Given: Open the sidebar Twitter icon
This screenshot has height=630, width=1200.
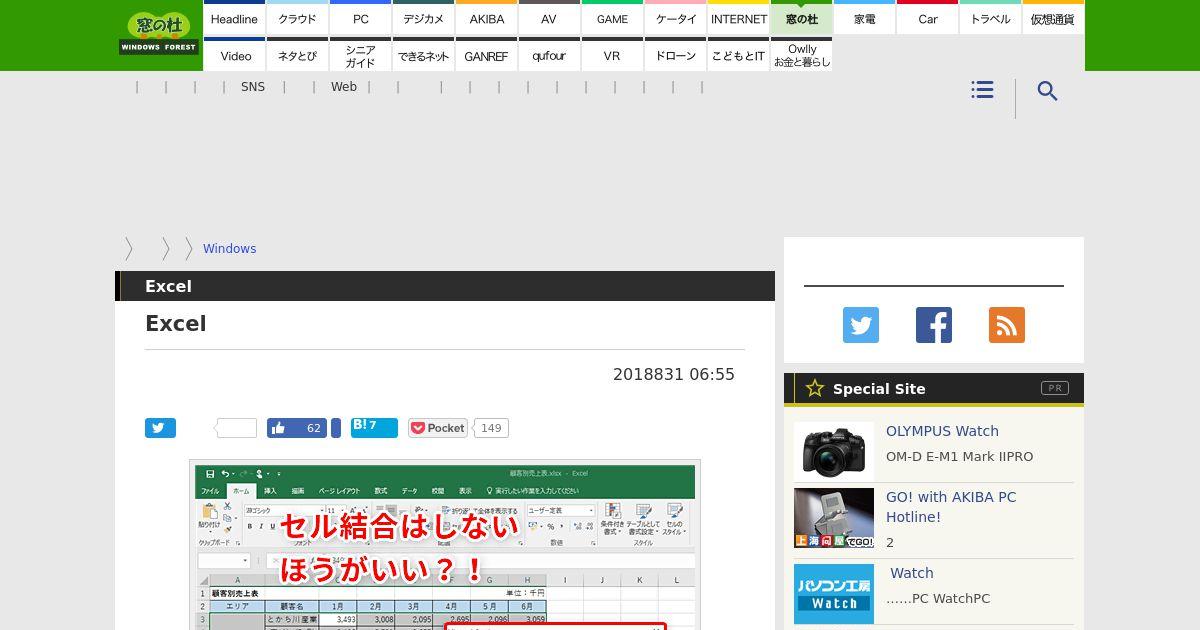Looking at the screenshot, I should point(861,325).
